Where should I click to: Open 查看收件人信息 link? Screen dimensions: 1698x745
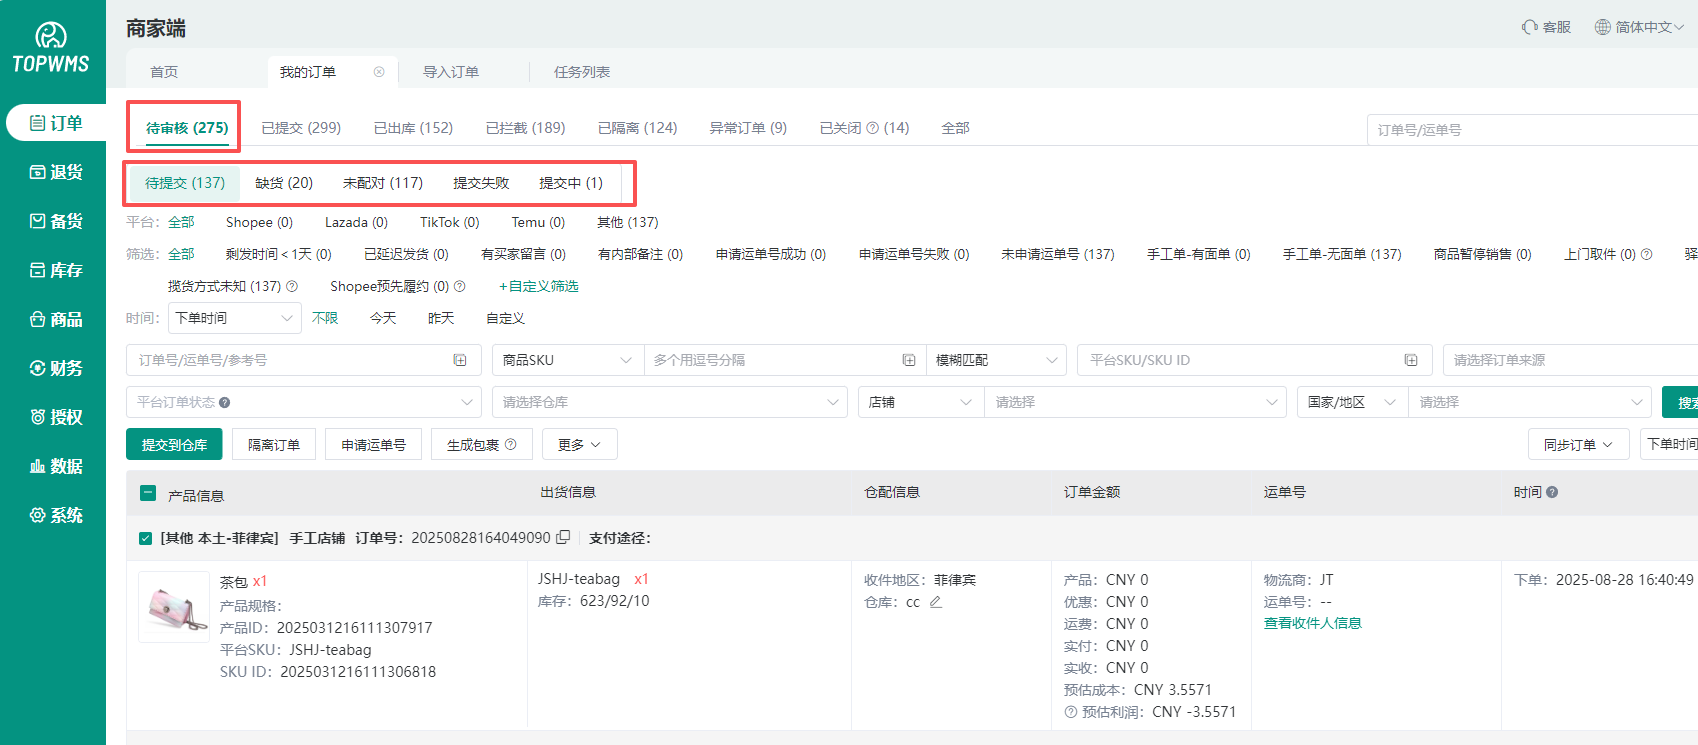[x=1313, y=623]
